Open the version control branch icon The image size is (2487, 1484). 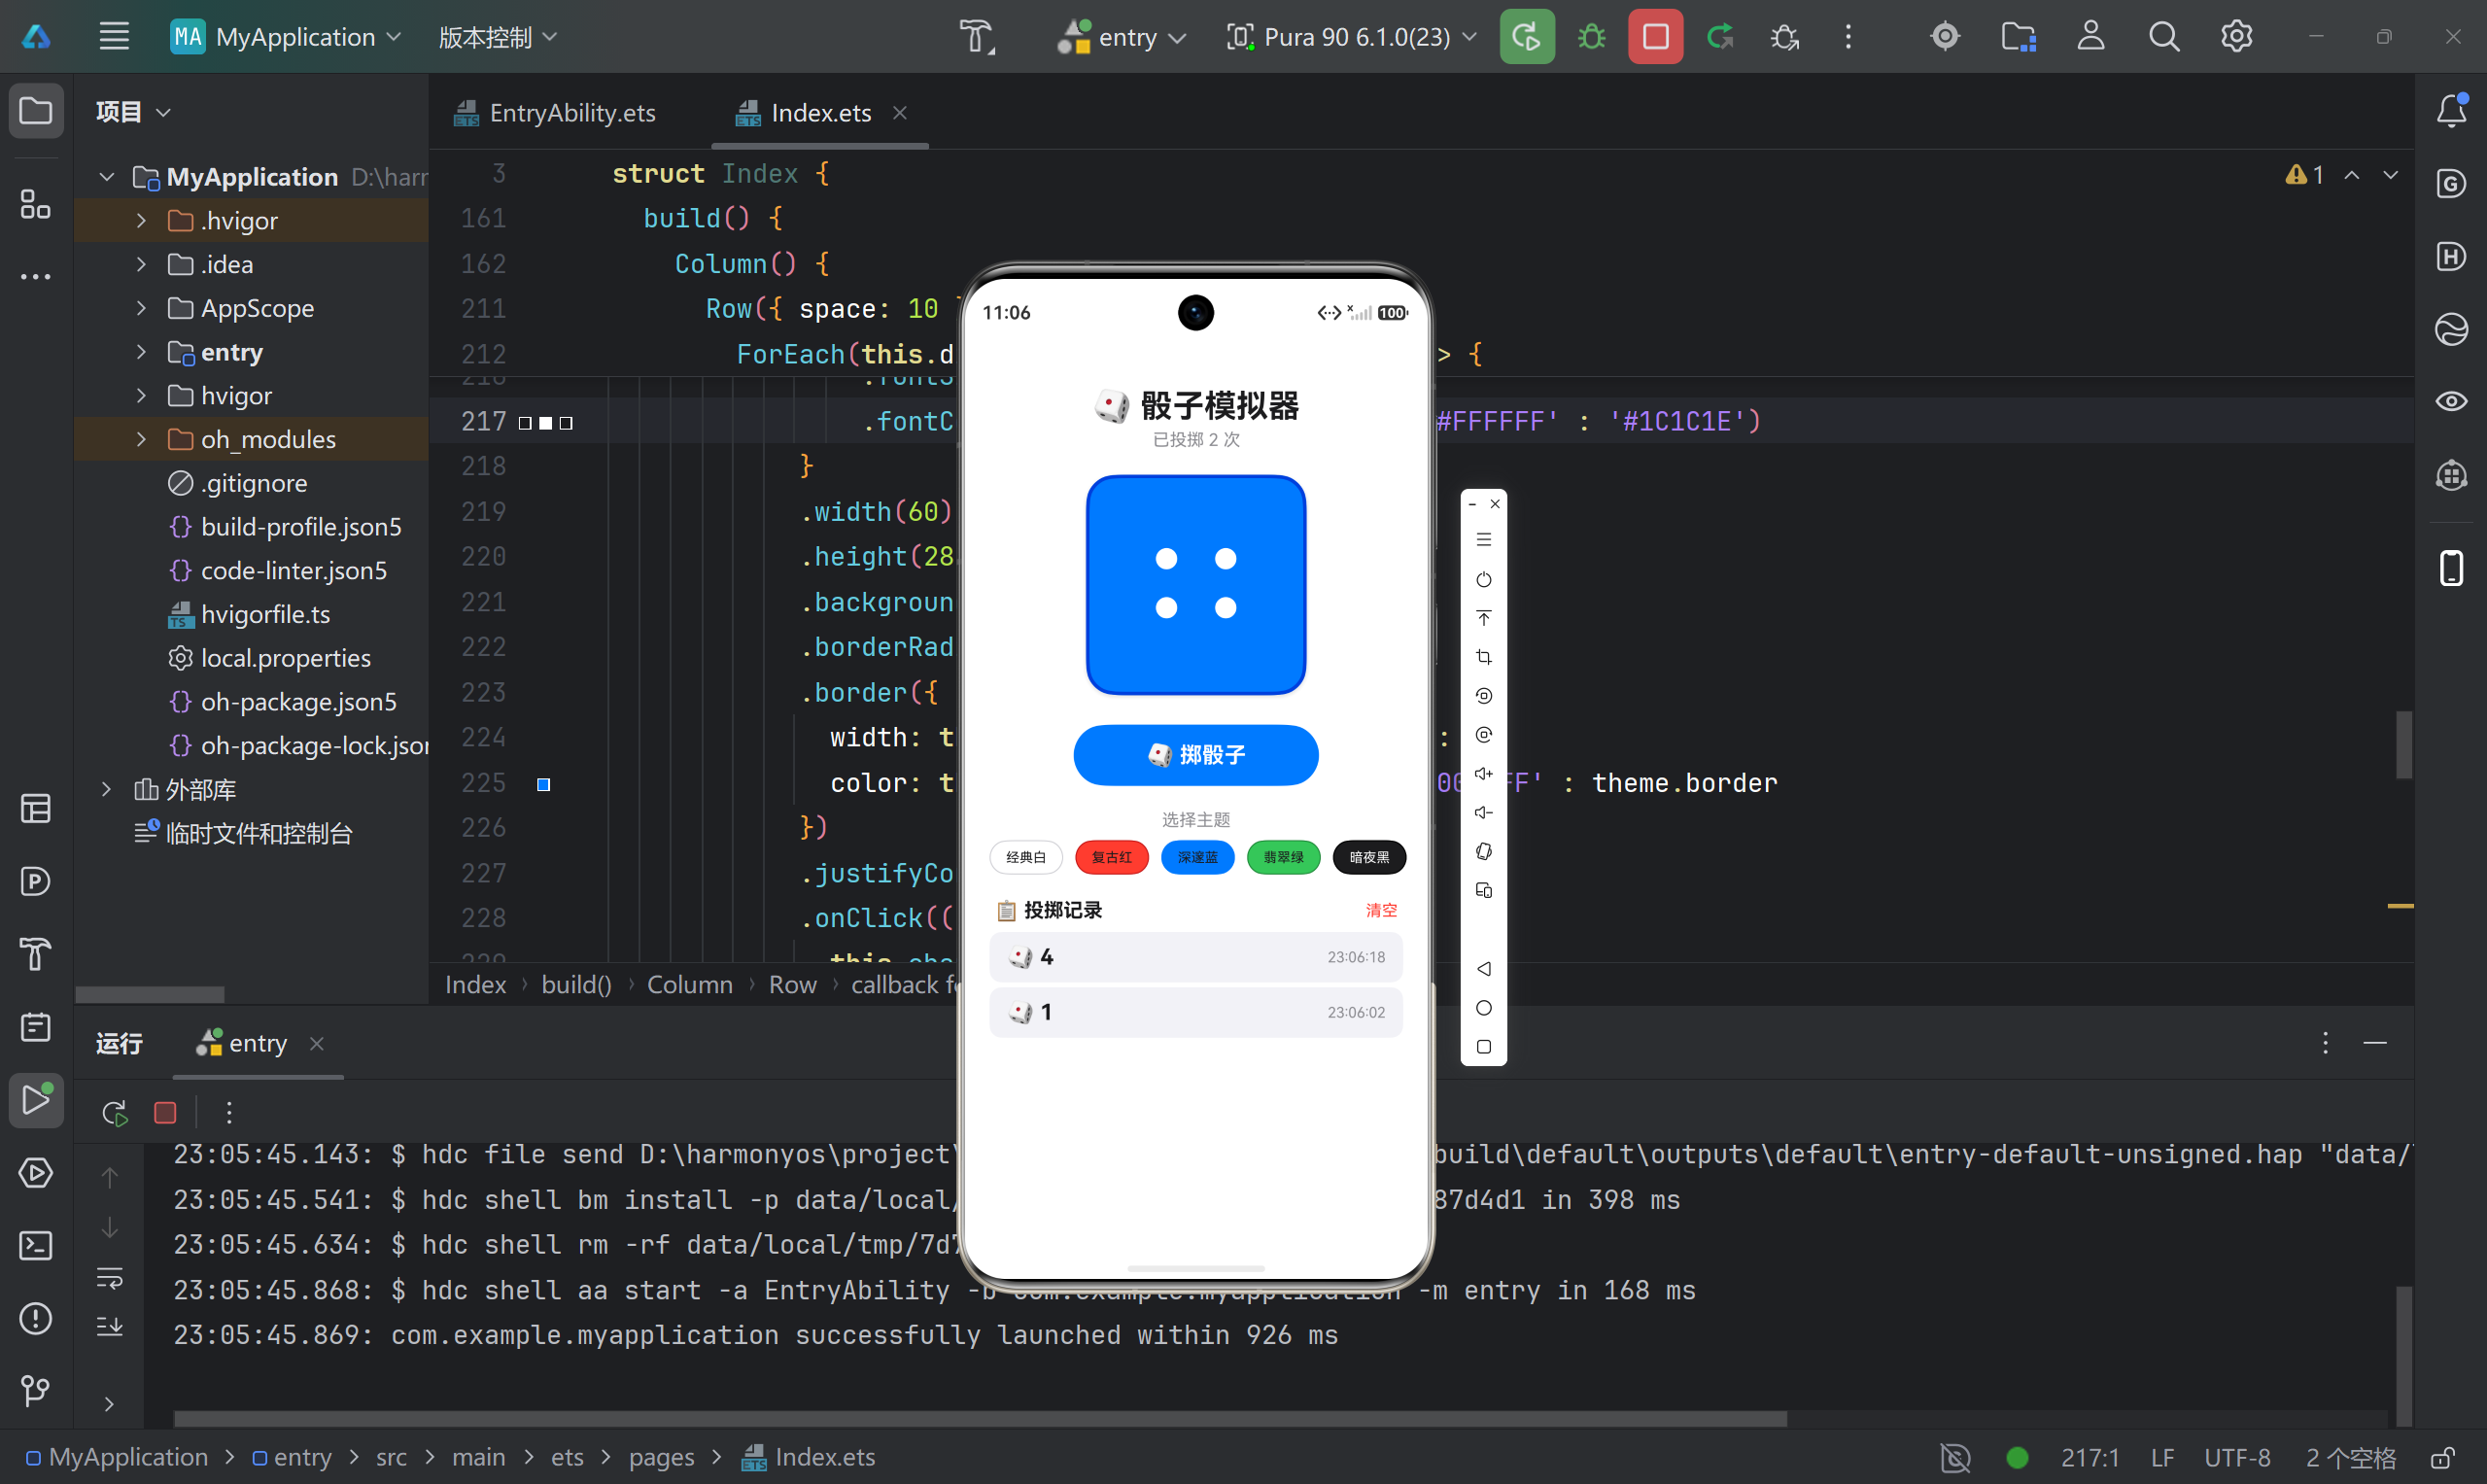pos(36,1391)
